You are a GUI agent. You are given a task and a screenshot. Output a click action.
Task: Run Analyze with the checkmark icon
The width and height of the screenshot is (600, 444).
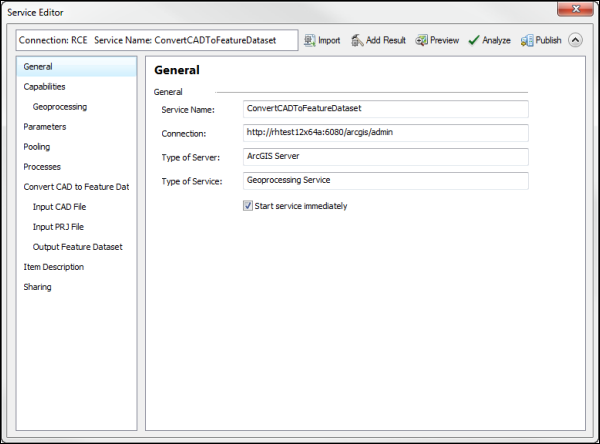[x=475, y=41]
